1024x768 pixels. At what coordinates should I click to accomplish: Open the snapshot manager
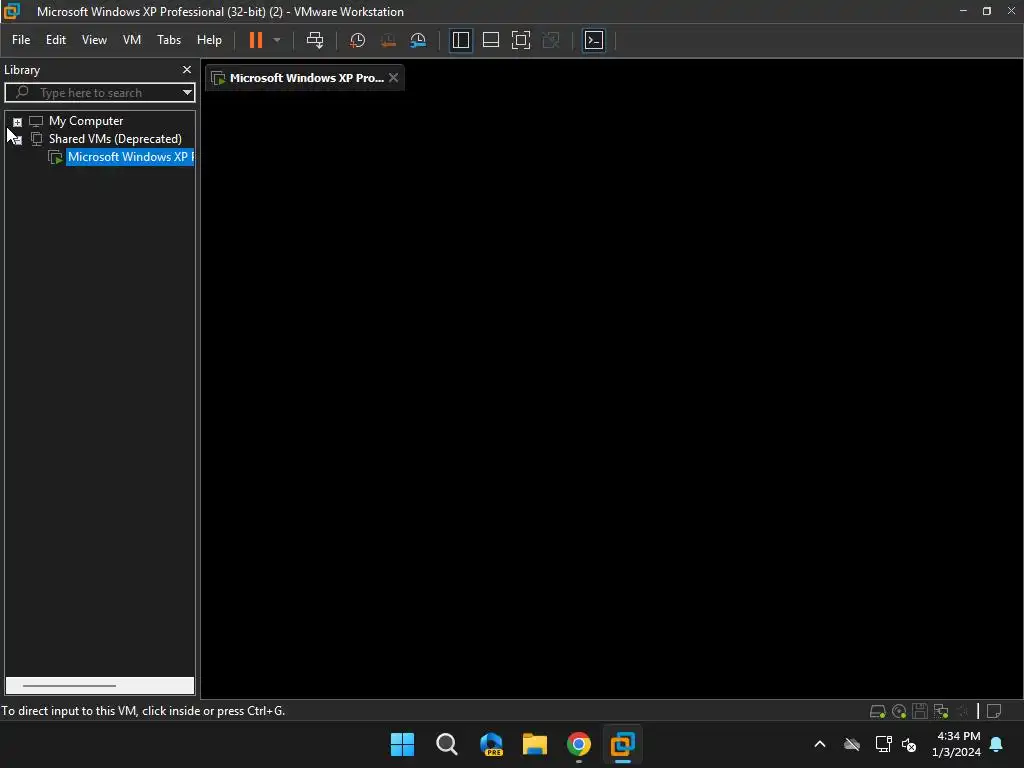point(418,40)
